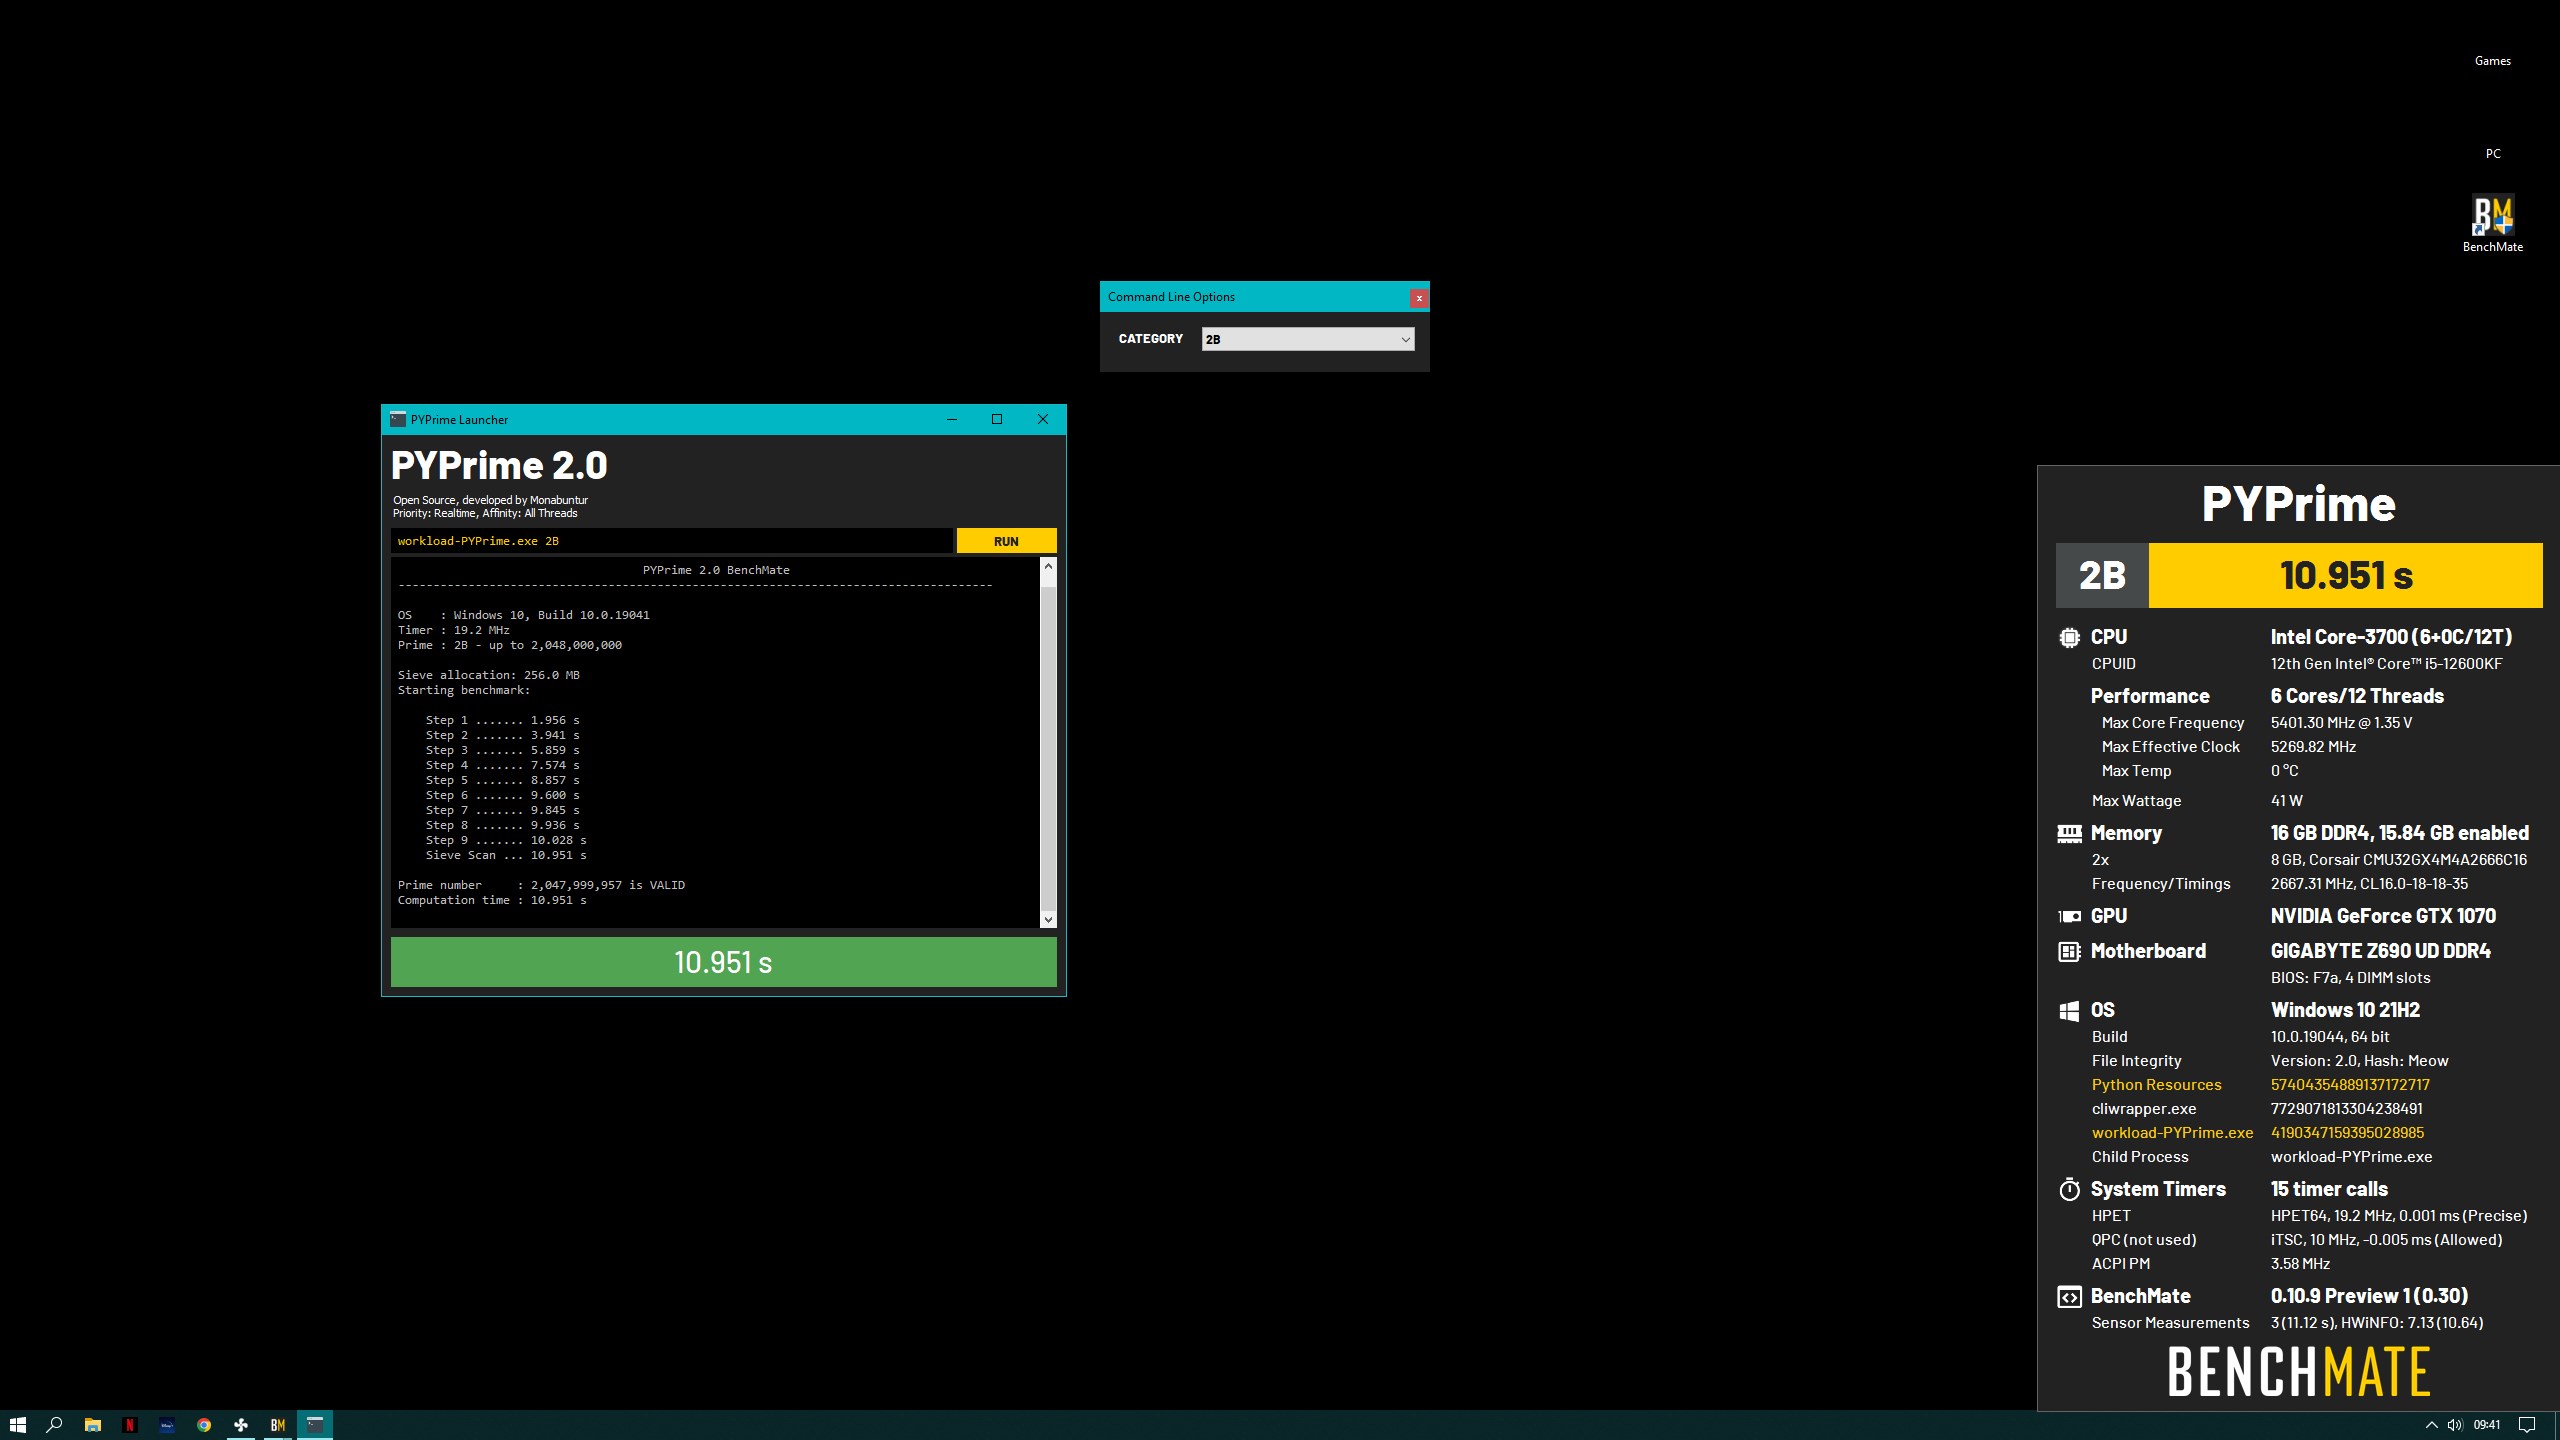Click the Intel Core-3700 (6+0C/12T) text
Viewport: 2560px width, 1440px height.
click(2391, 637)
